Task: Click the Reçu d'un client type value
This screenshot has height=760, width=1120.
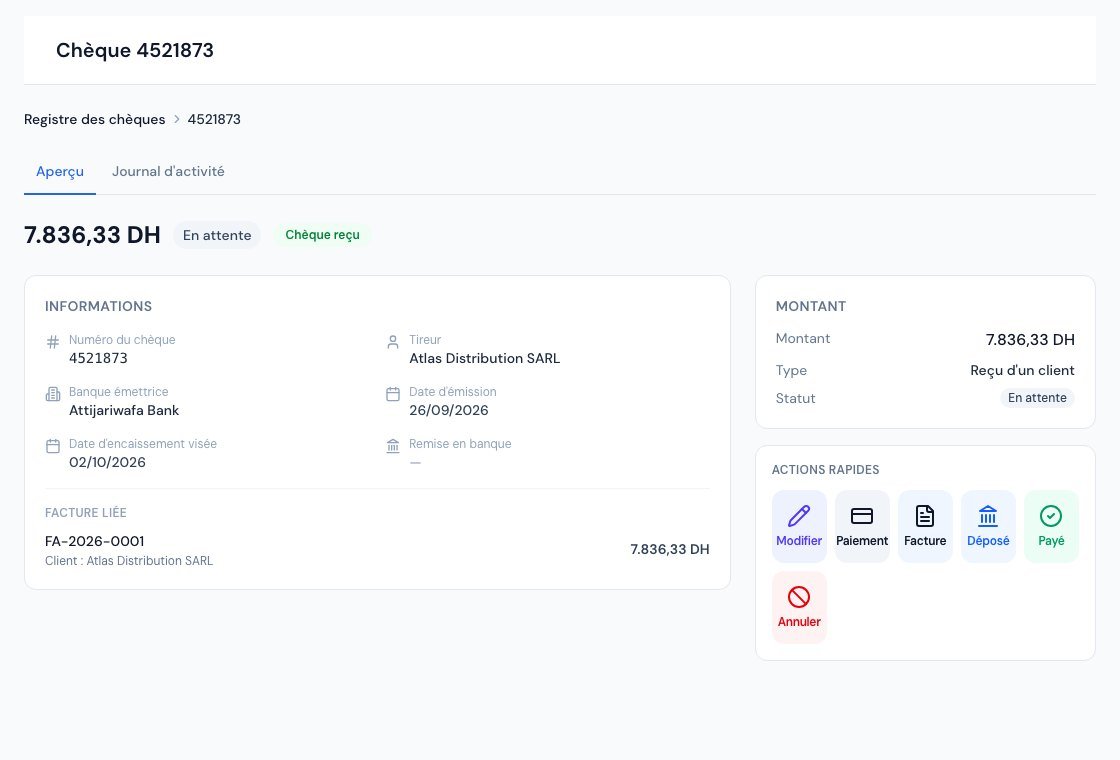Action: point(1022,371)
